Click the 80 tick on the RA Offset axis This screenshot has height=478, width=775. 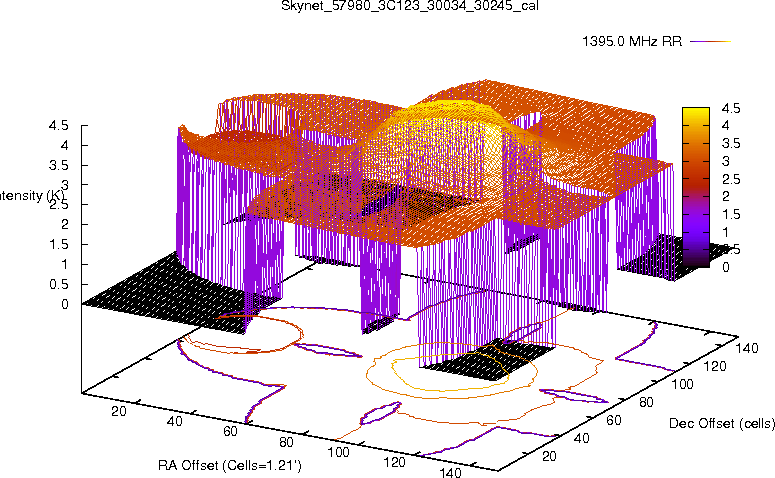286,441
